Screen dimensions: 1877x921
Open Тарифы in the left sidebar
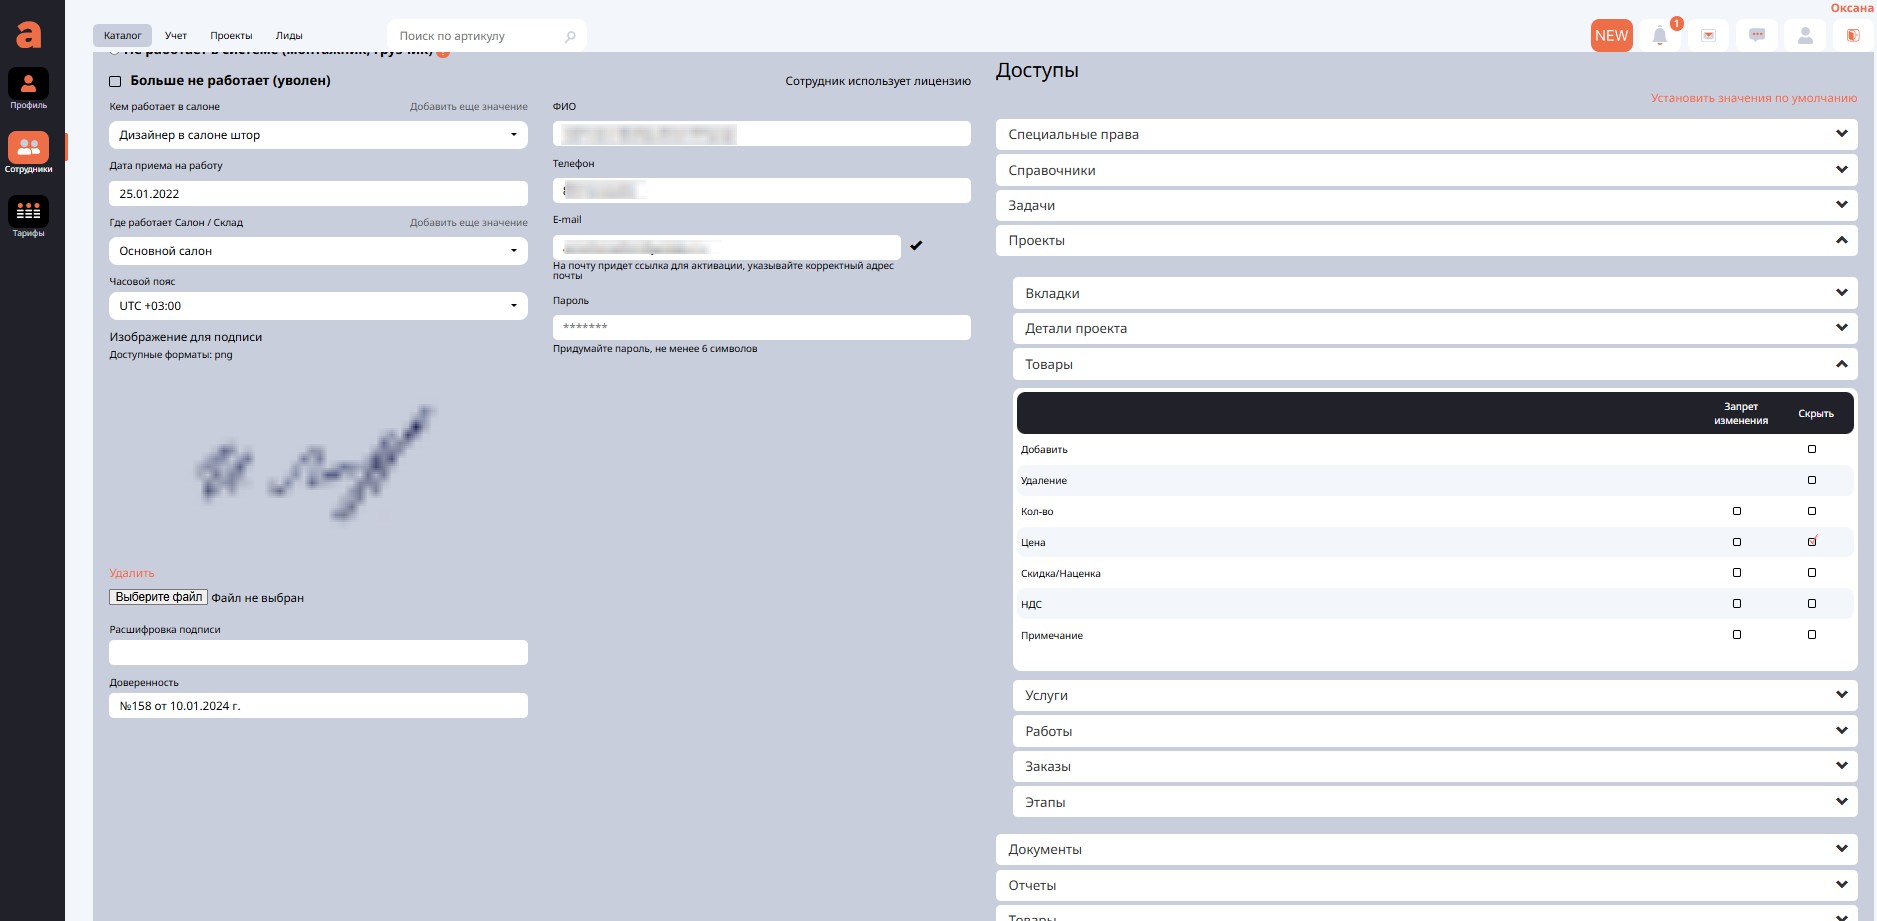tap(28, 217)
